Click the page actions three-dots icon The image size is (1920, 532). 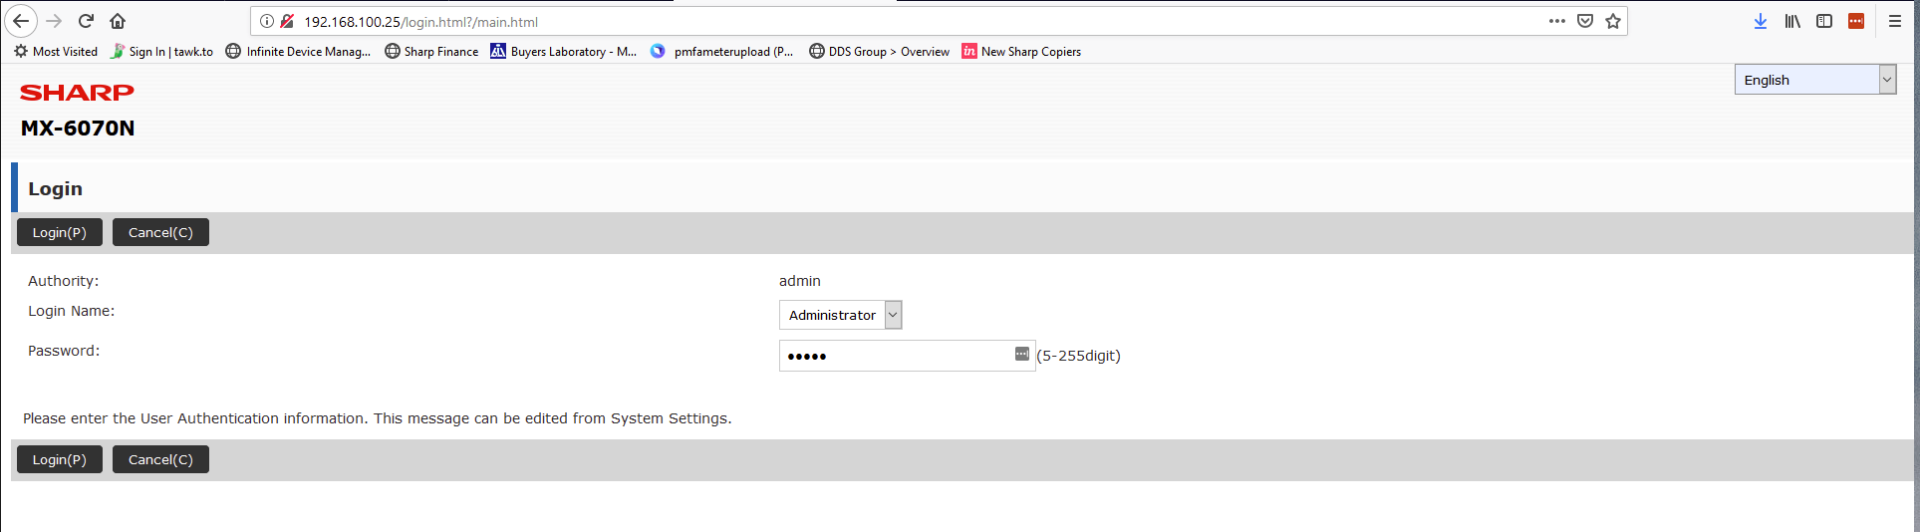click(1557, 21)
